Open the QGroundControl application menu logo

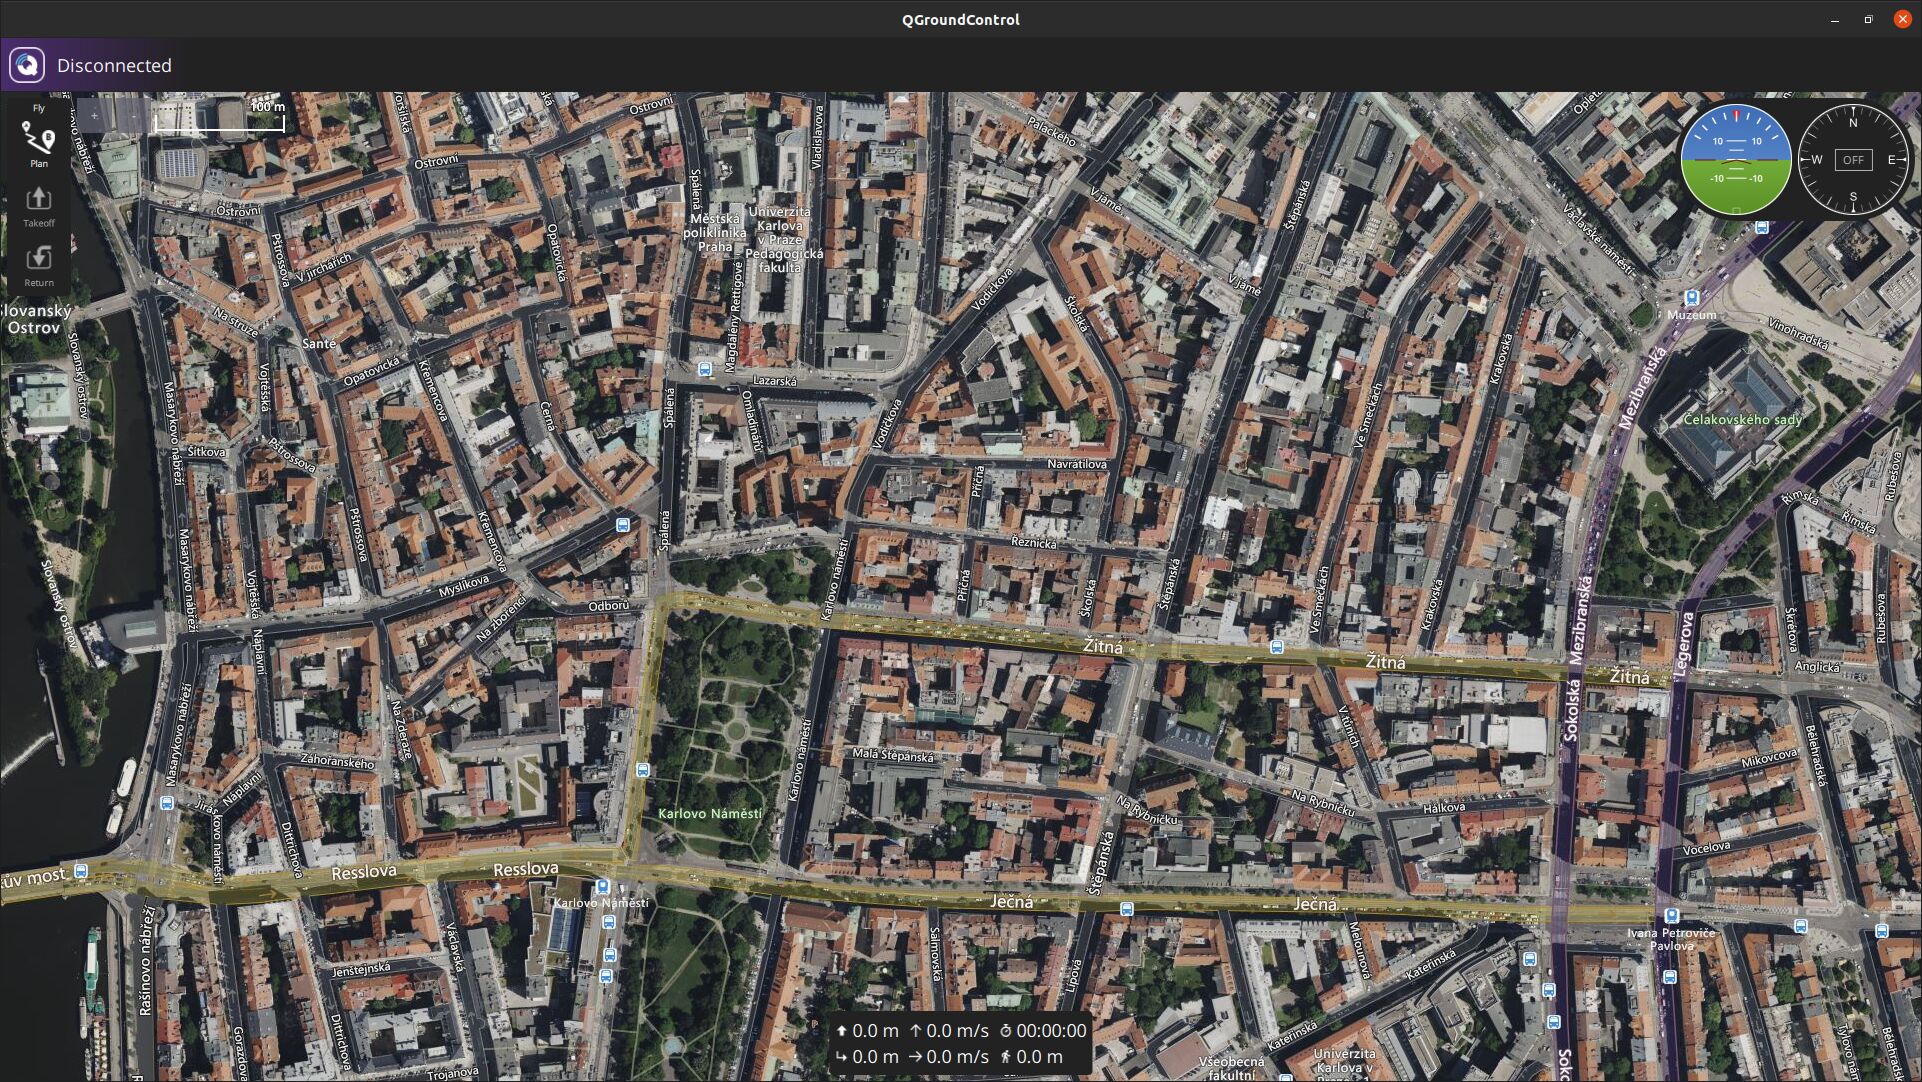point(27,65)
